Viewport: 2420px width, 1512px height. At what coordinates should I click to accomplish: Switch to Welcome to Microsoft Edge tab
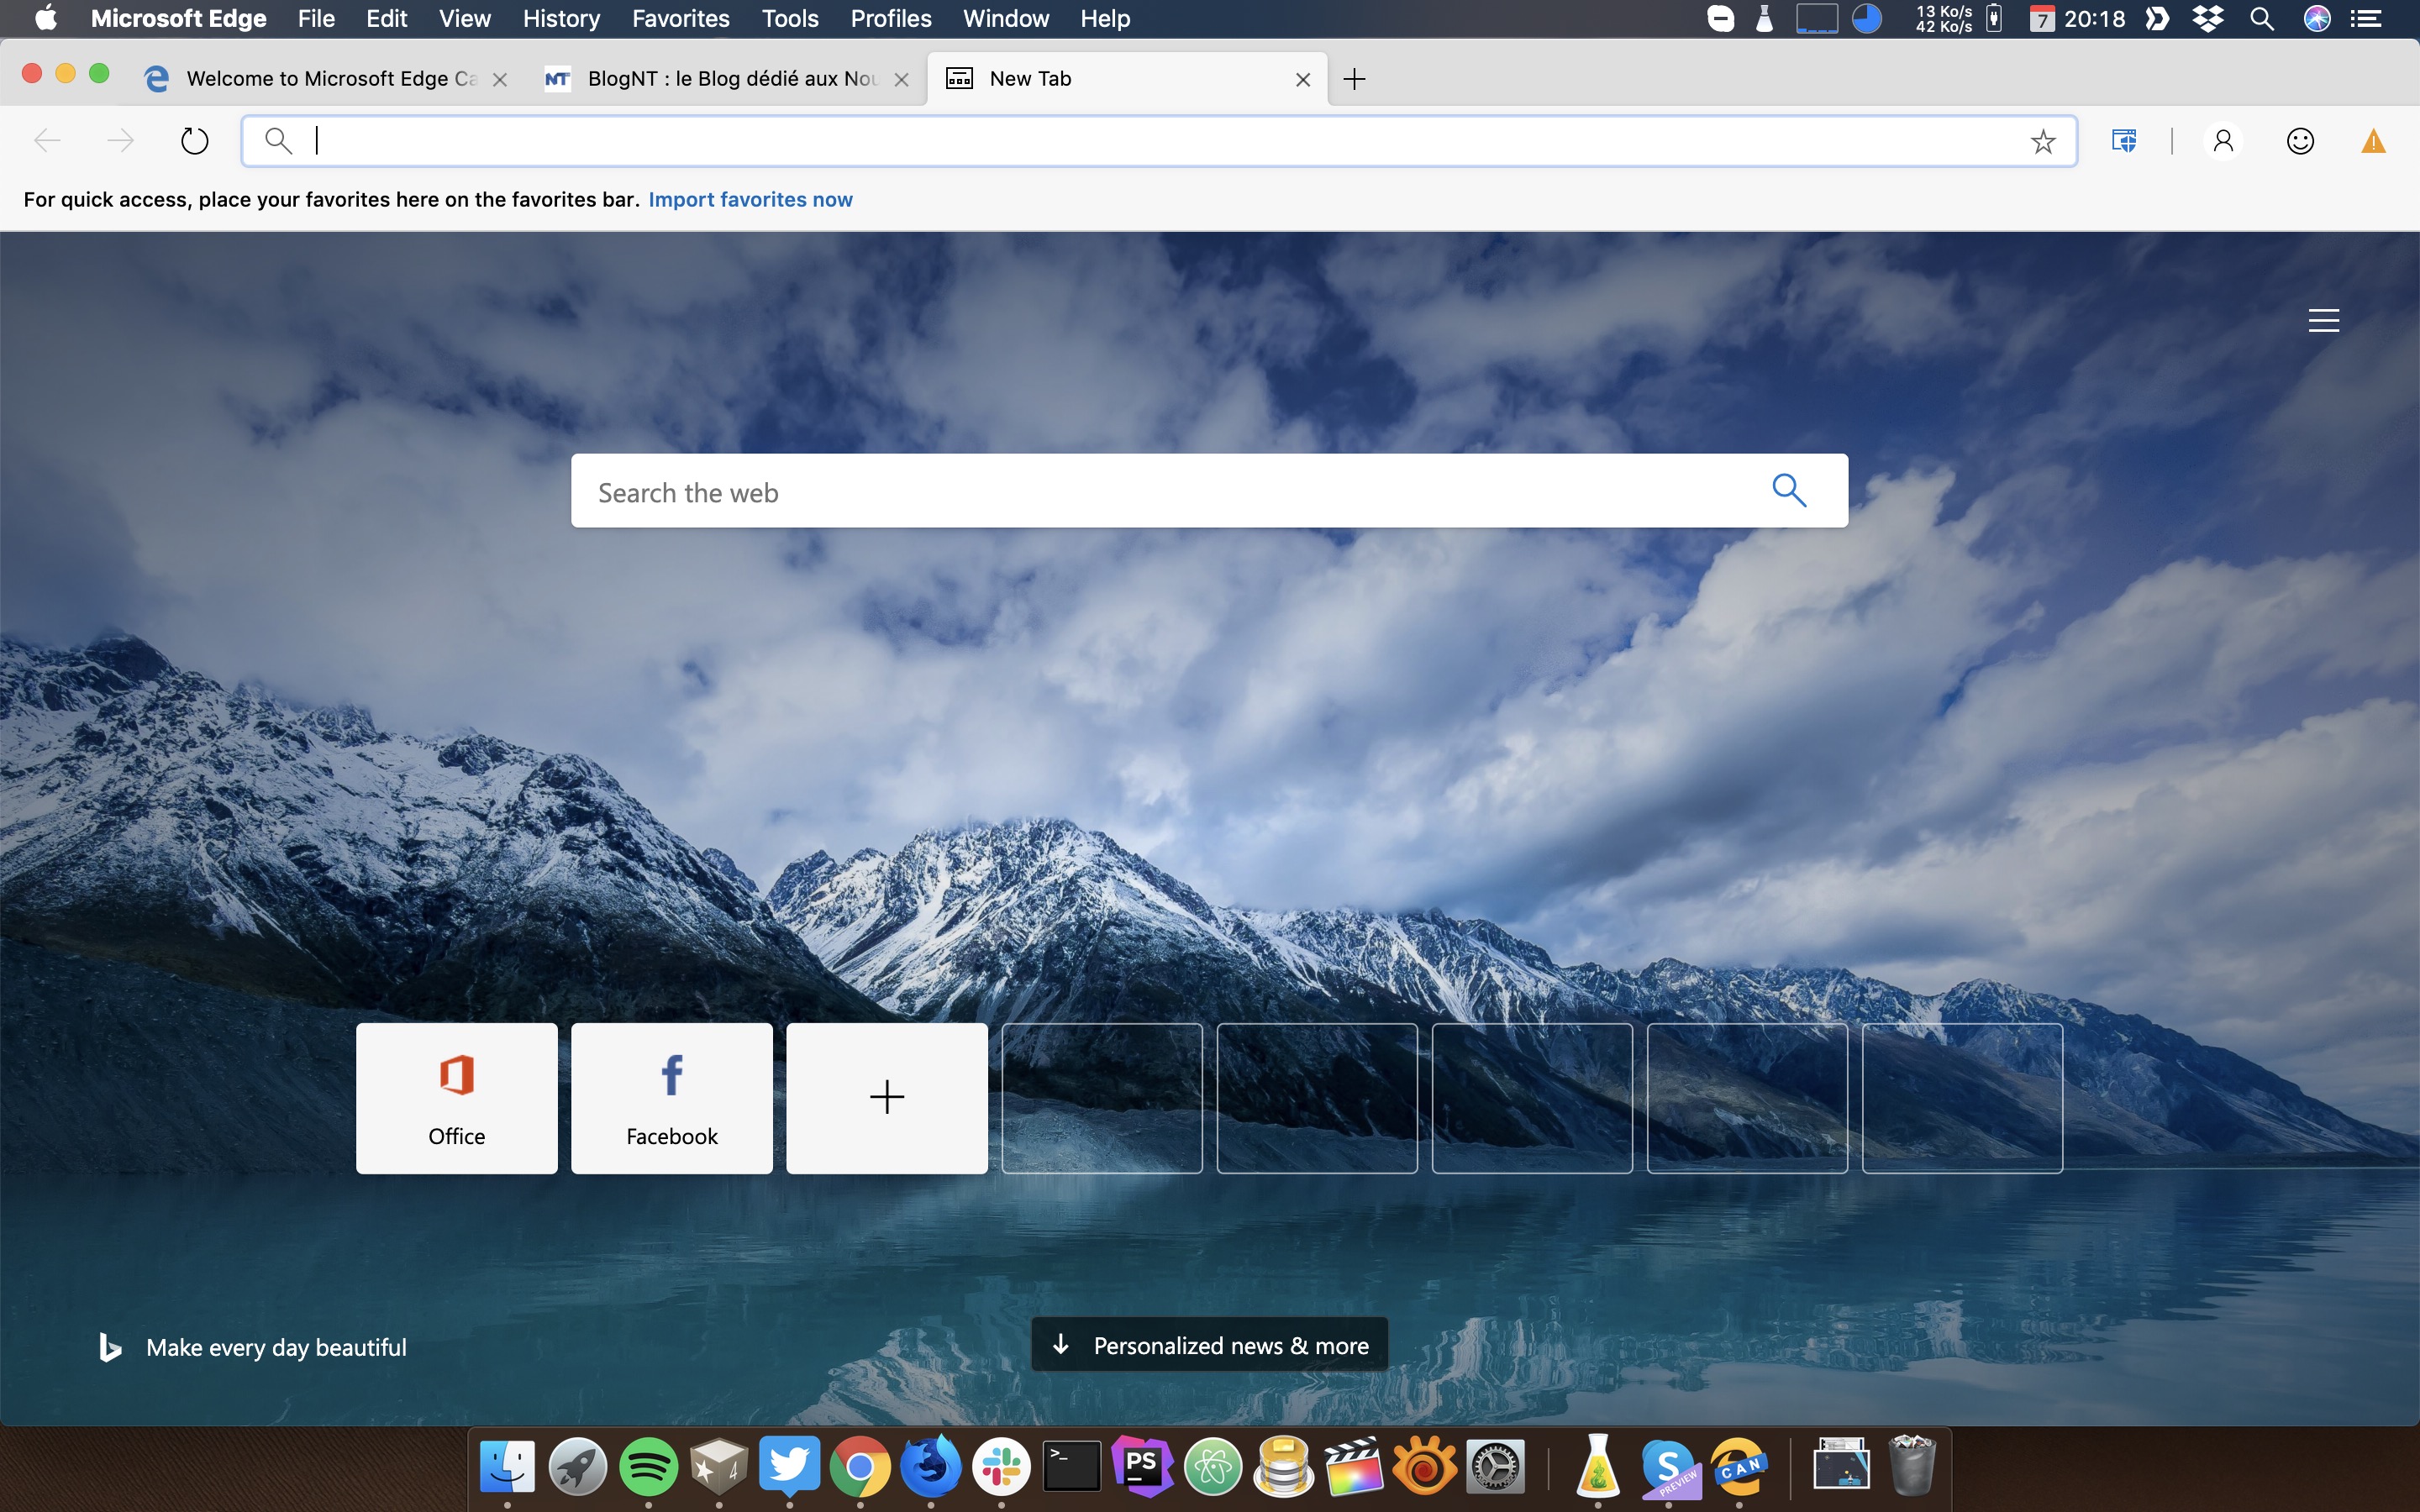[x=320, y=79]
